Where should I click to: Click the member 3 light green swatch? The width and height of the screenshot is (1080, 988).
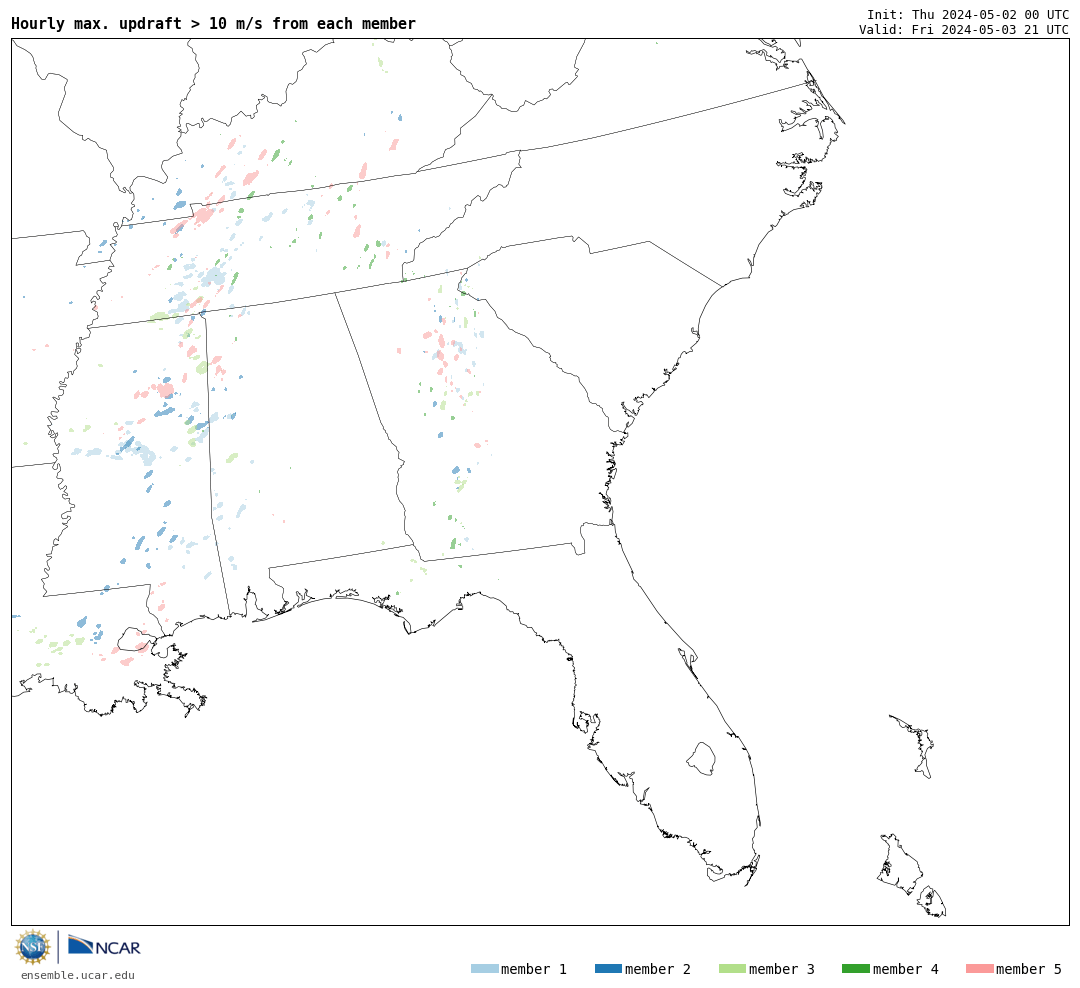[x=732, y=969]
